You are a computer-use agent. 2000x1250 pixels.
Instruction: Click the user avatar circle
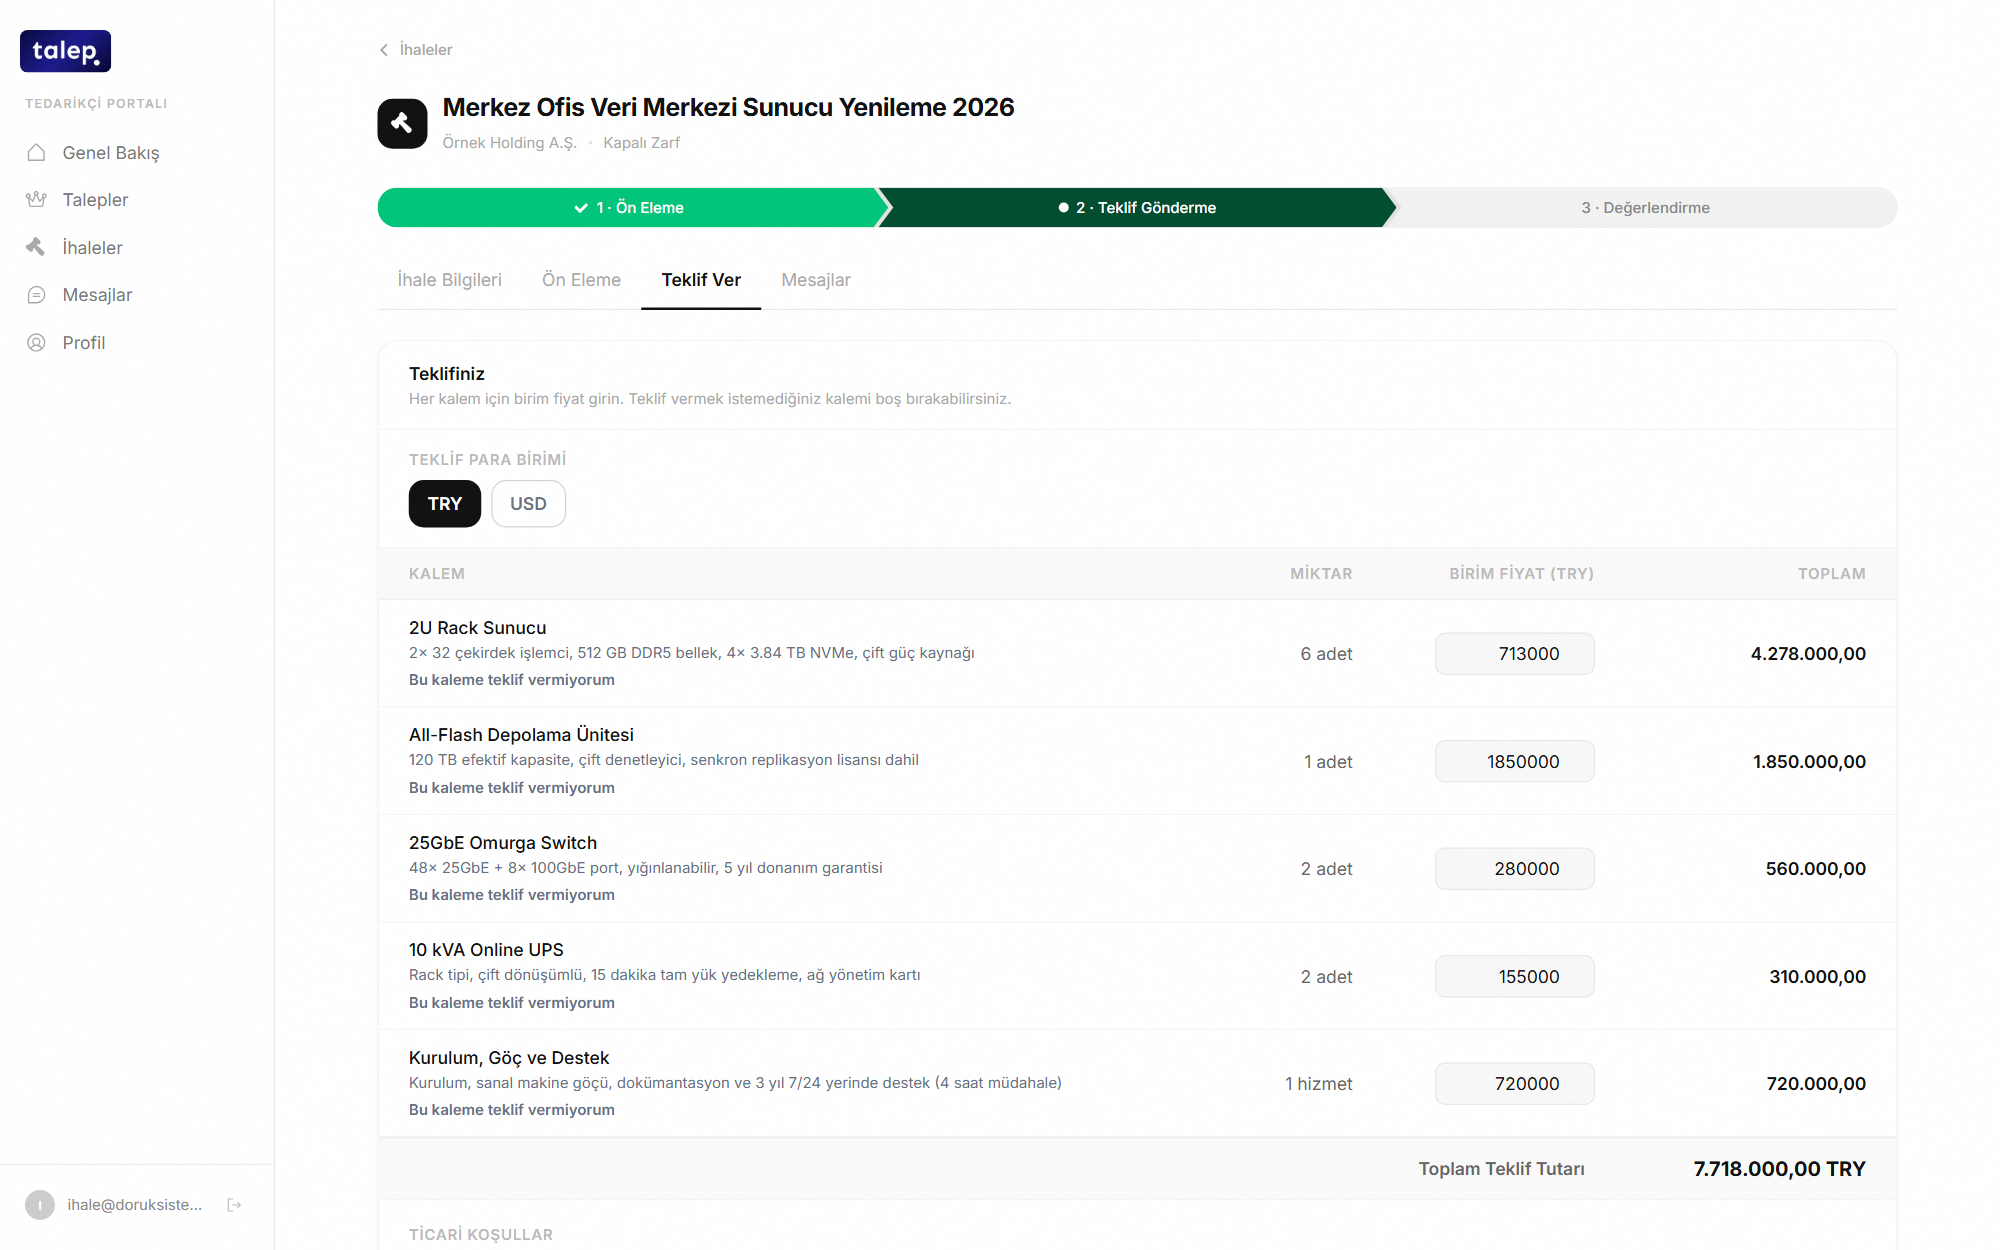pos(40,1204)
